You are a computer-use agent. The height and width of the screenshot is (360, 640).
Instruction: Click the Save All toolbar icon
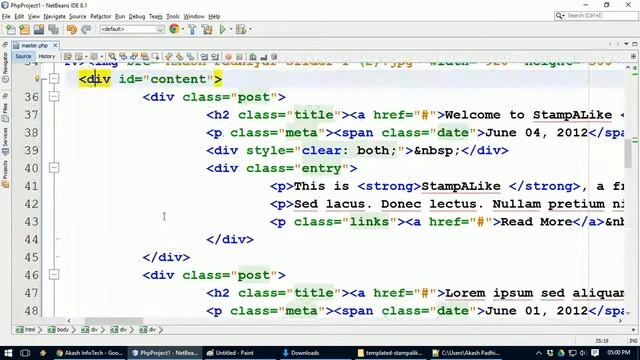tap(53, 29)
